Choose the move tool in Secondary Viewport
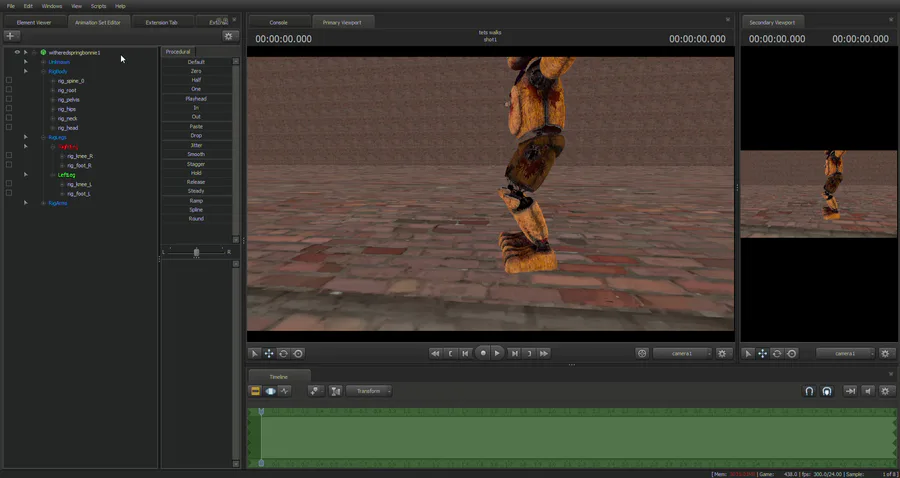The image size is (900, 478). click(763, 353)
